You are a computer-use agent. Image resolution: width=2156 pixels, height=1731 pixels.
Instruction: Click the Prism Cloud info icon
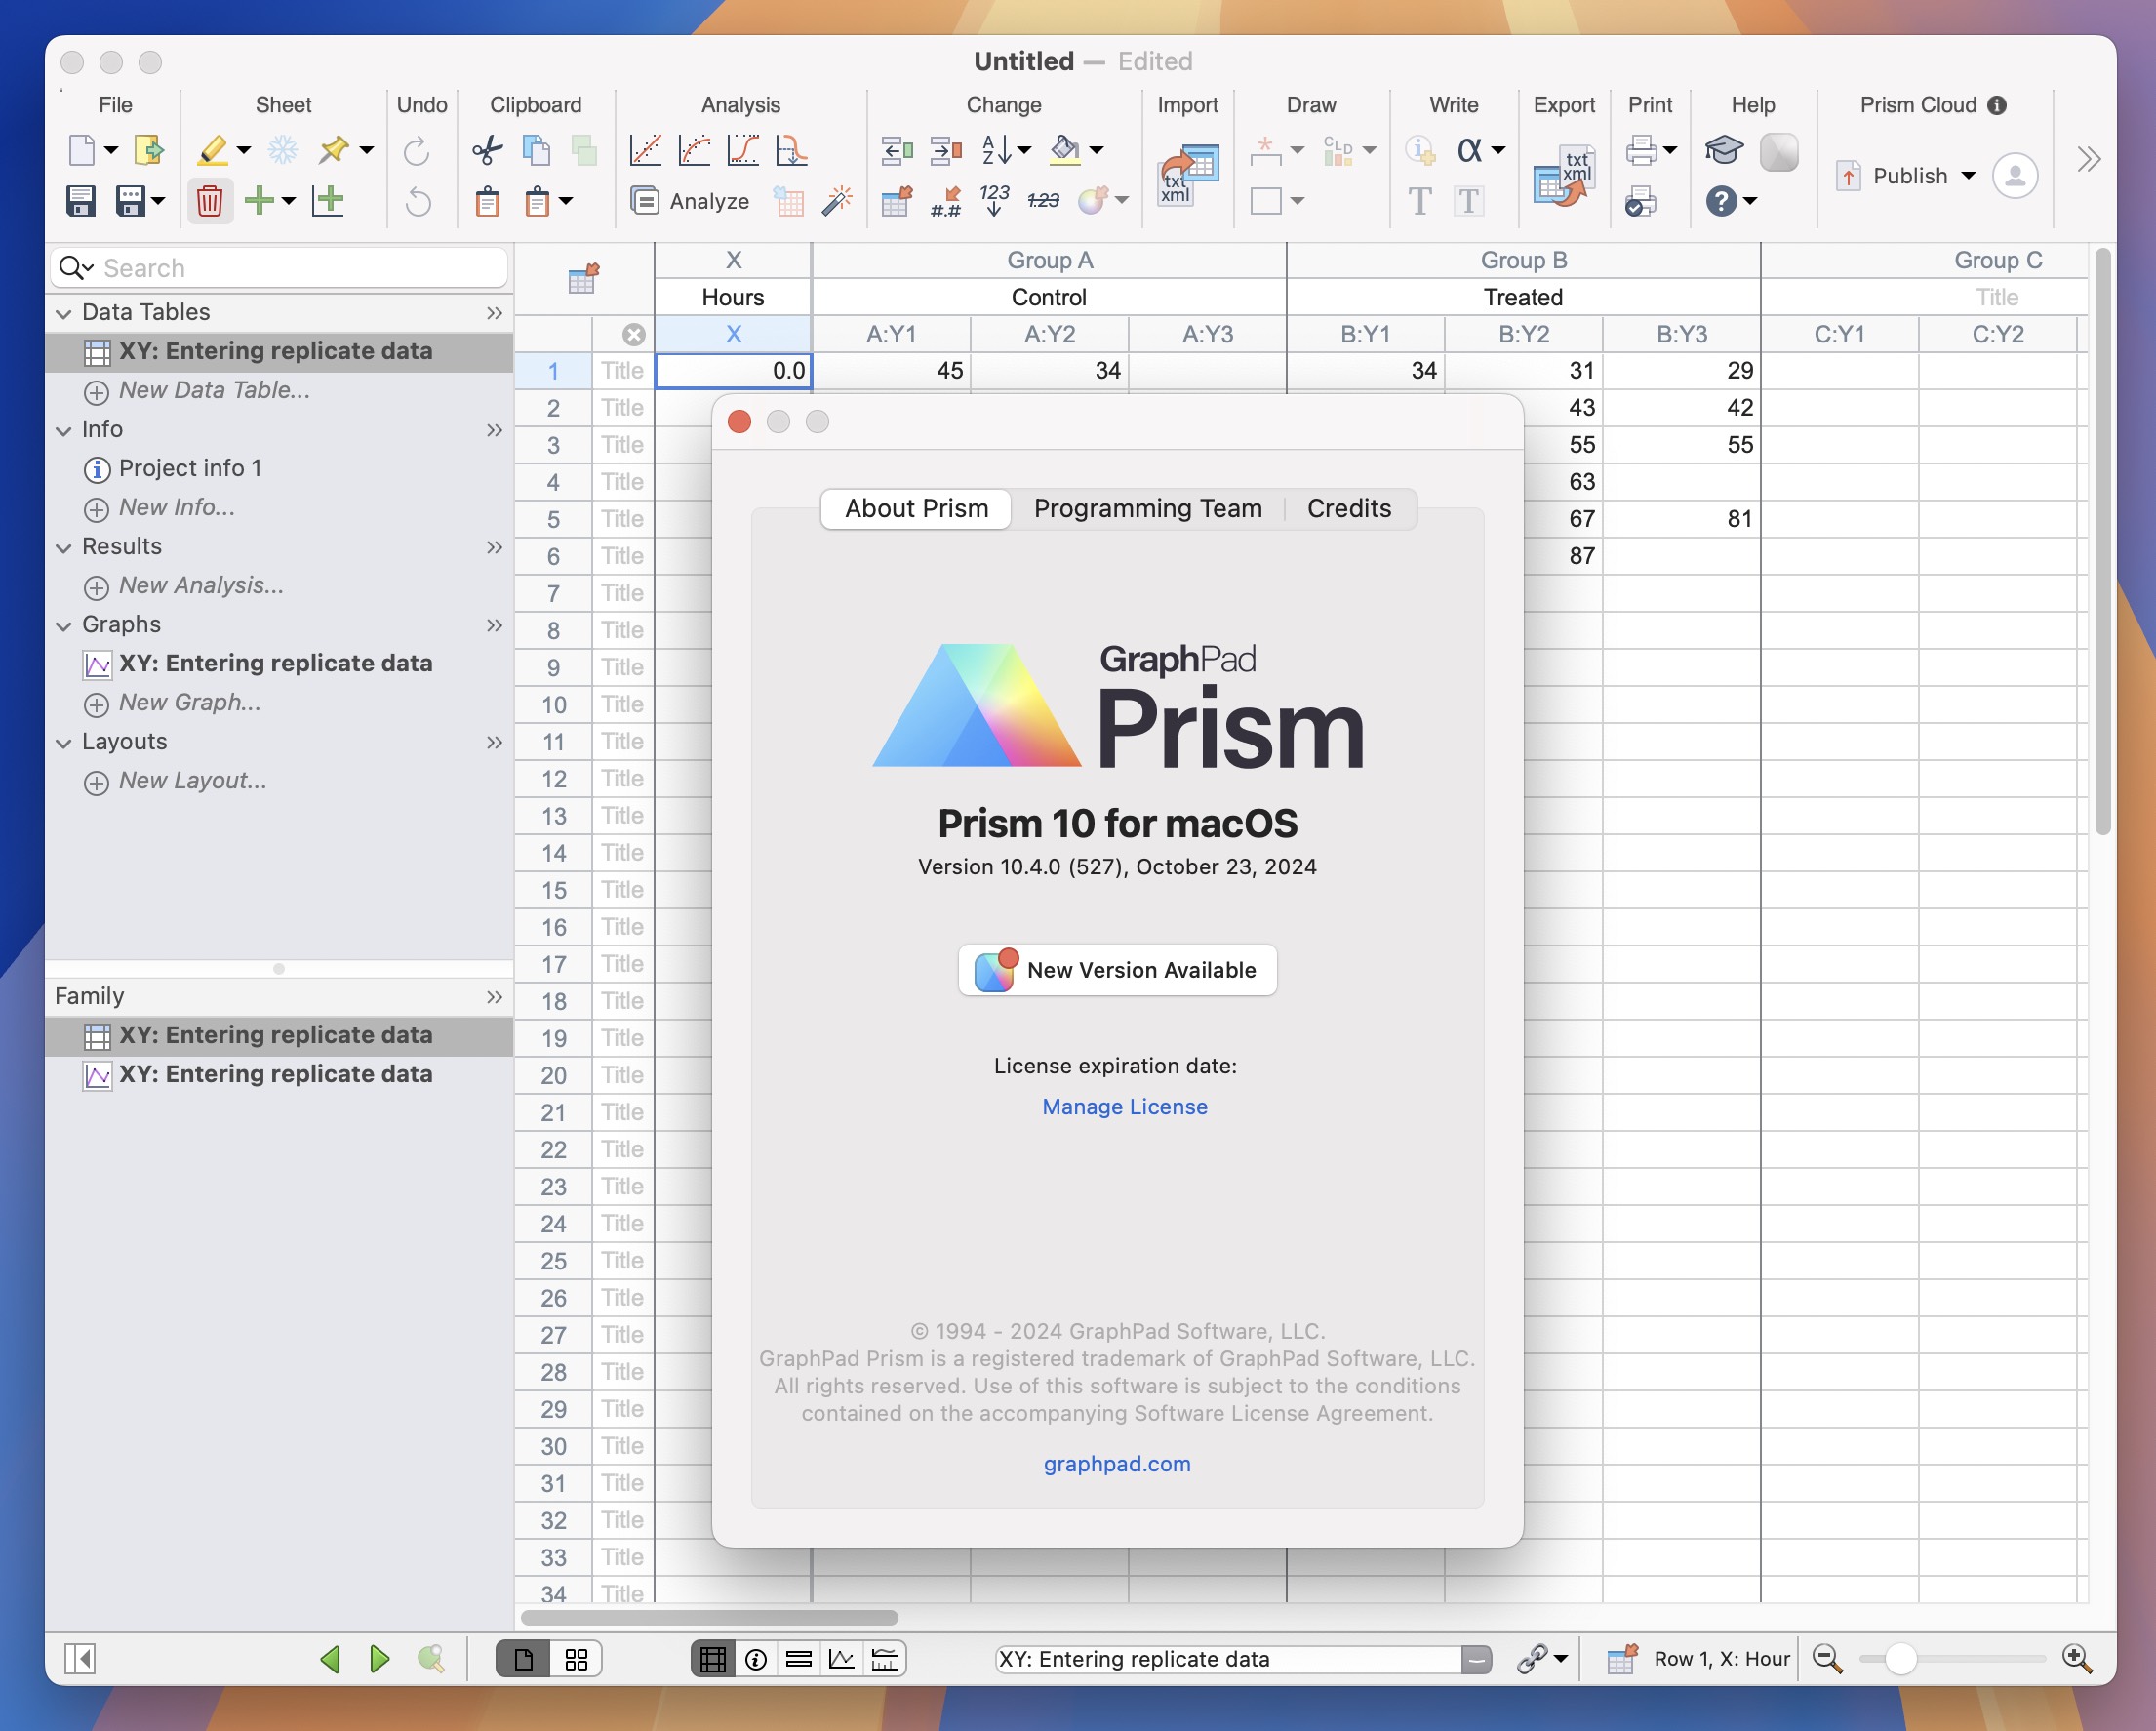point(1997,105)
